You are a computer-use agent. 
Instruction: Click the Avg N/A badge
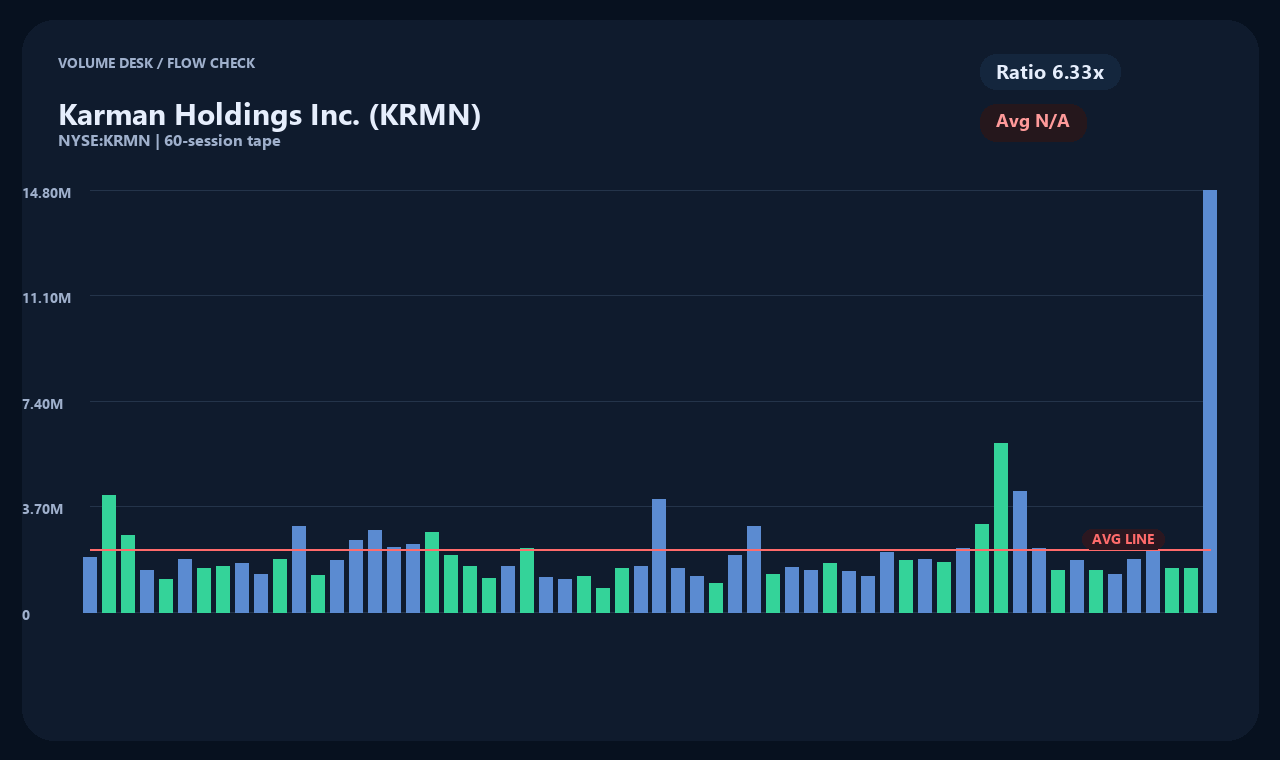1033,122
